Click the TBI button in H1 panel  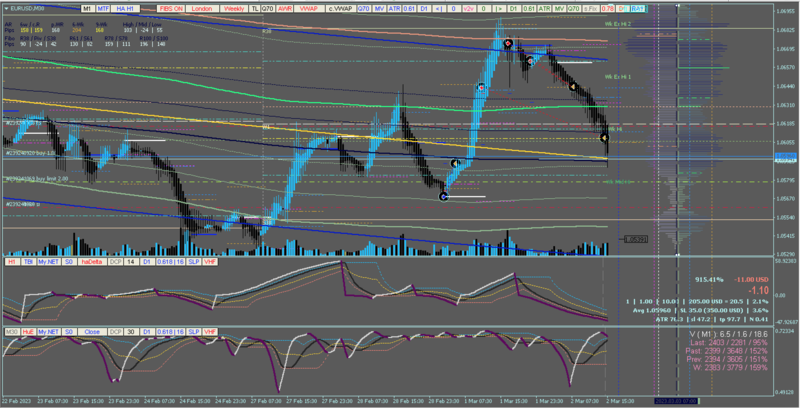(x=28, y=262)
